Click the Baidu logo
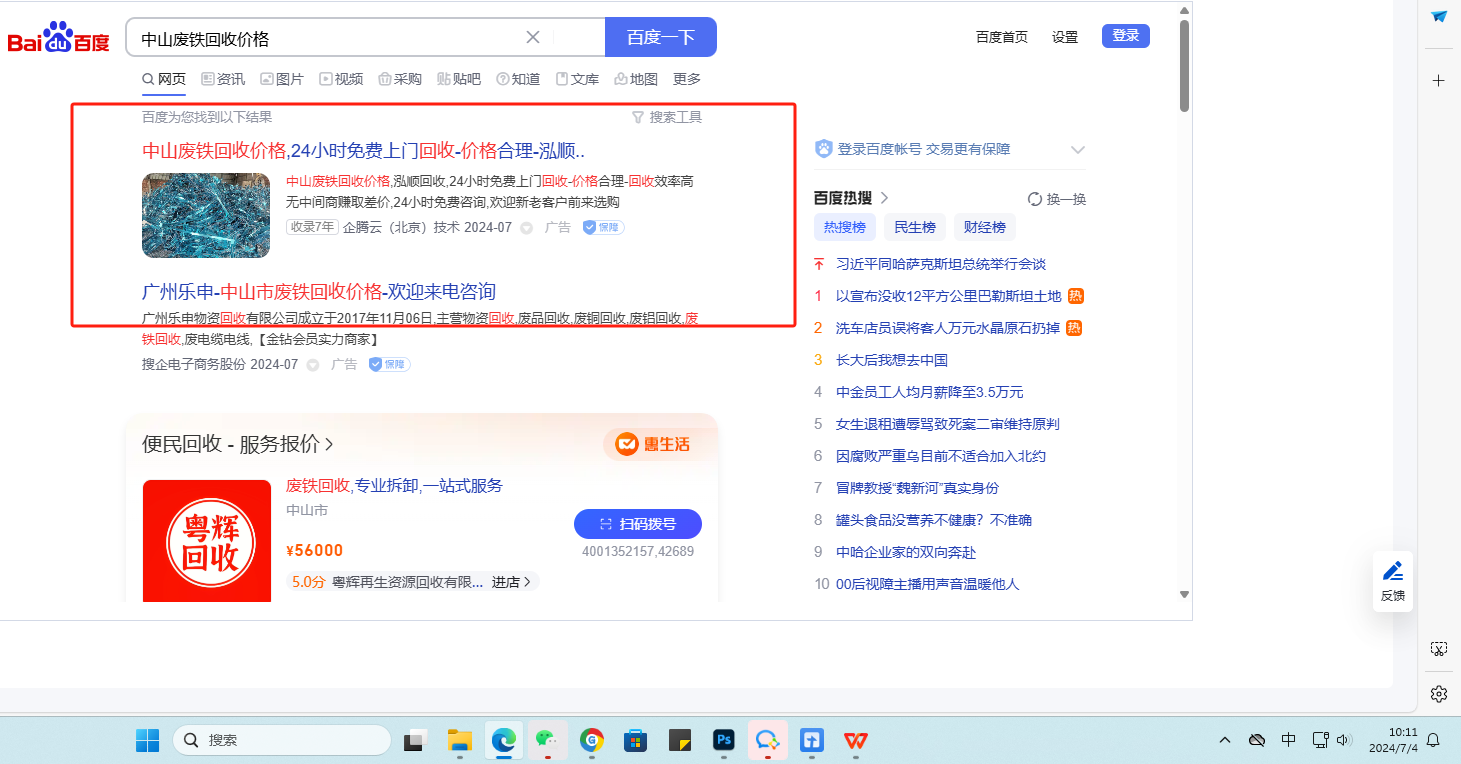 point(58,39)
